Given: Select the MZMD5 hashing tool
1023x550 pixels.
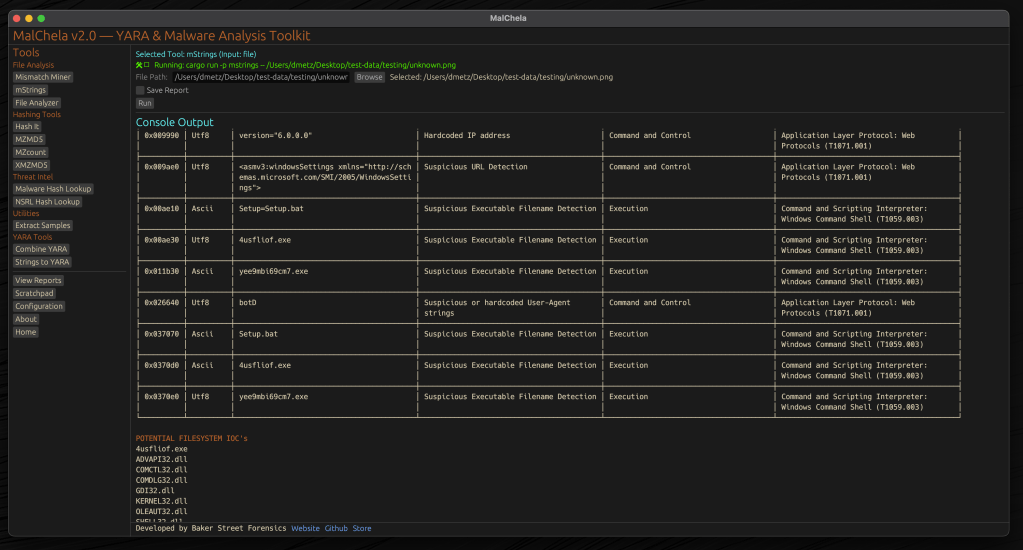Looking at the screenshot, I should pyautogui.click(x=30, y=140).
